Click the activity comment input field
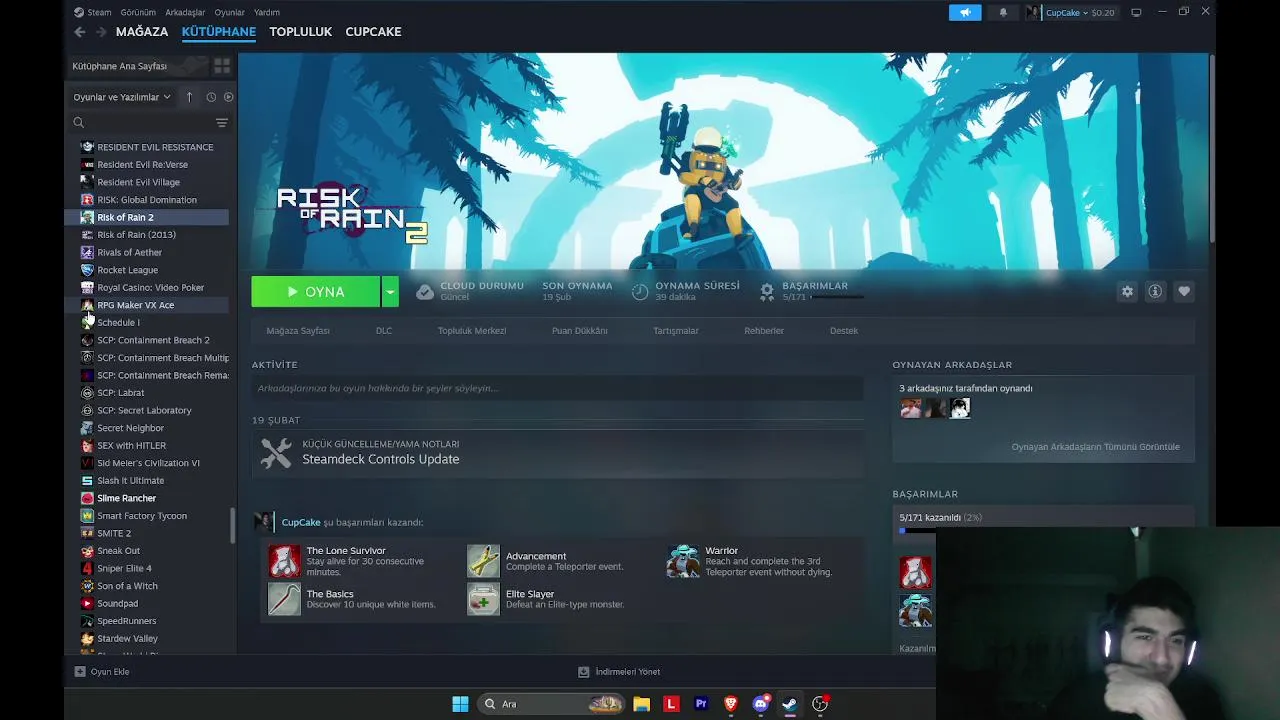 (x=557, y=388)
